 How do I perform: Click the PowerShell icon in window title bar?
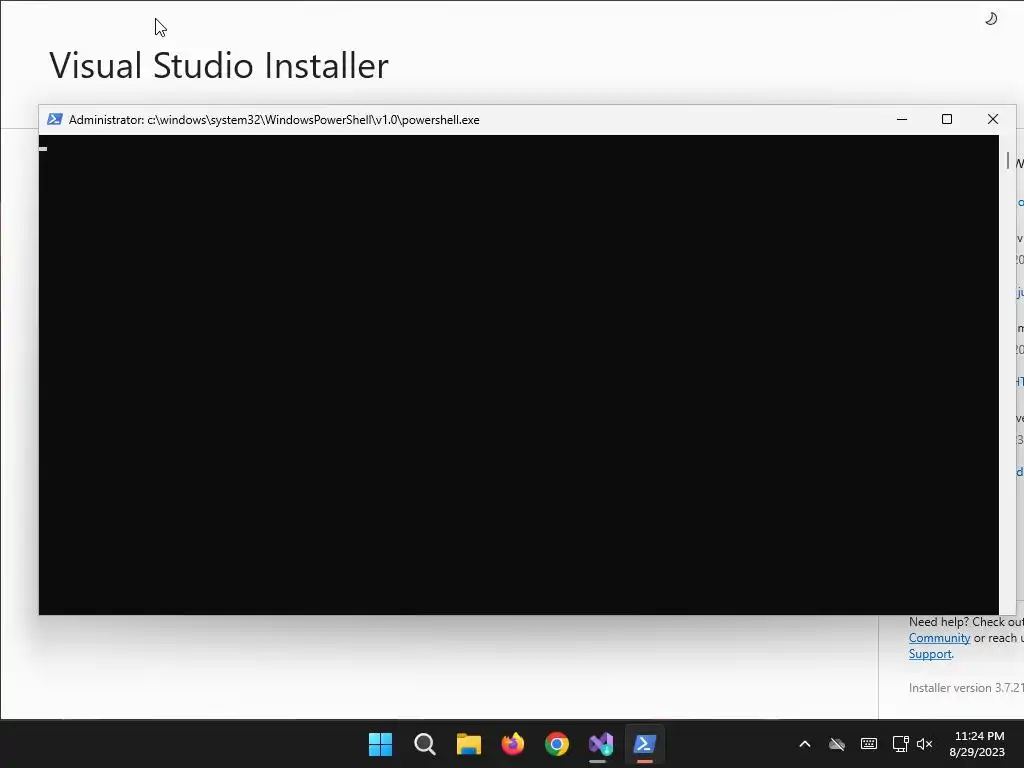(x=55, y=120)
